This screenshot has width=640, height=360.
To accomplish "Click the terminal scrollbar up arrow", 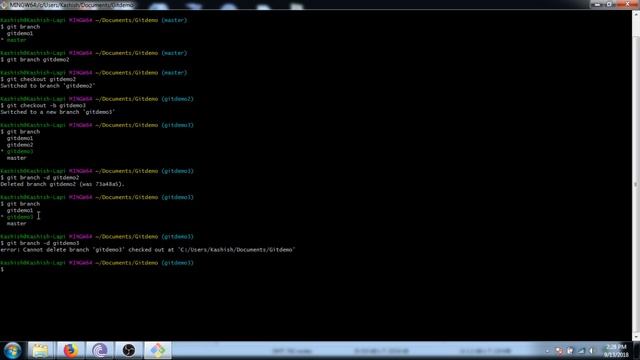I will [x=636, y=15].
